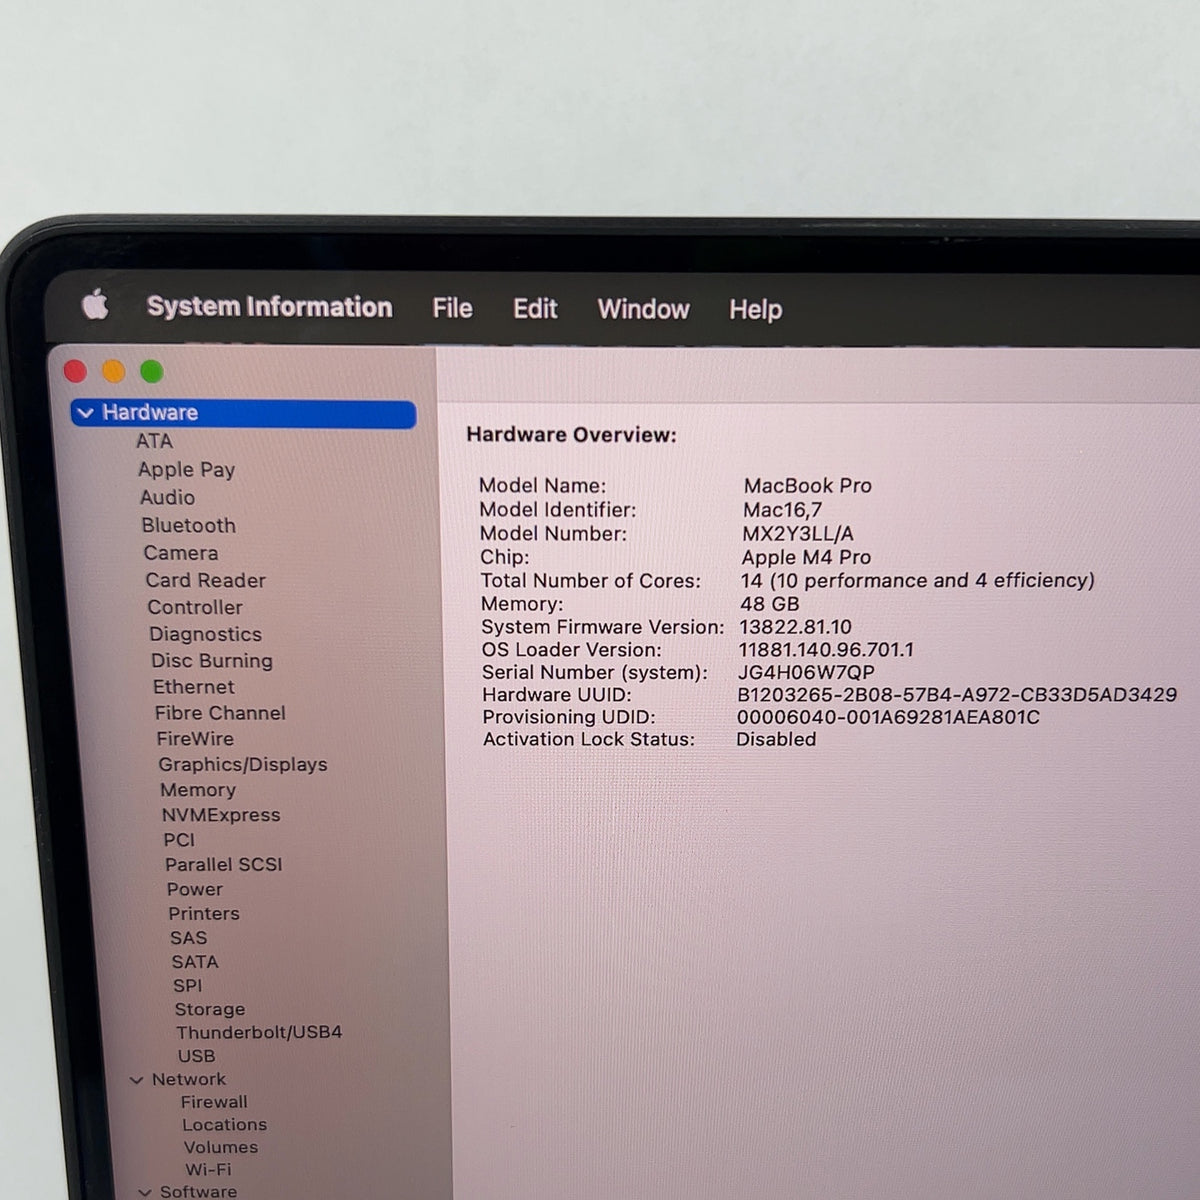The image size is (1200, 1200).
Task: Click the chip value Apple M4 Pro
Action: tap(806, 557)
